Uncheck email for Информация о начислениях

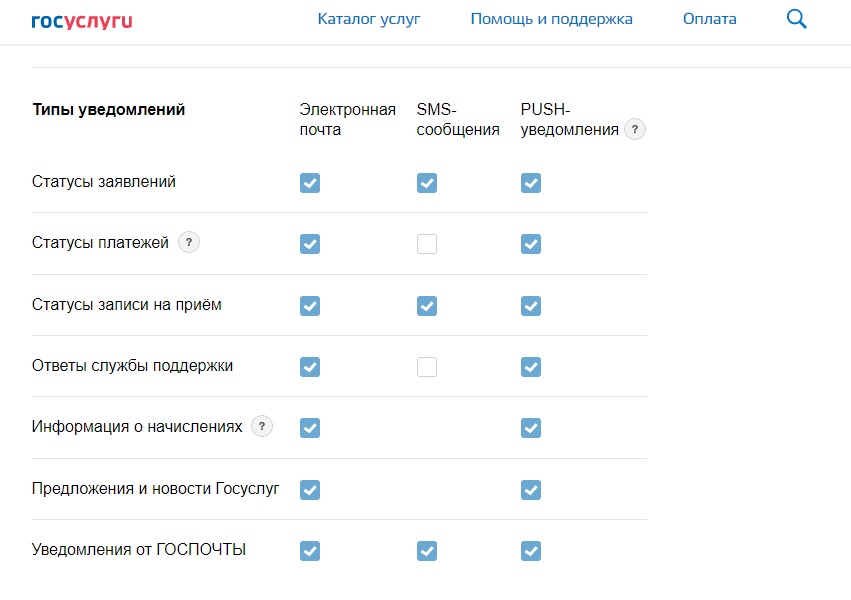[x=310, y=428]
